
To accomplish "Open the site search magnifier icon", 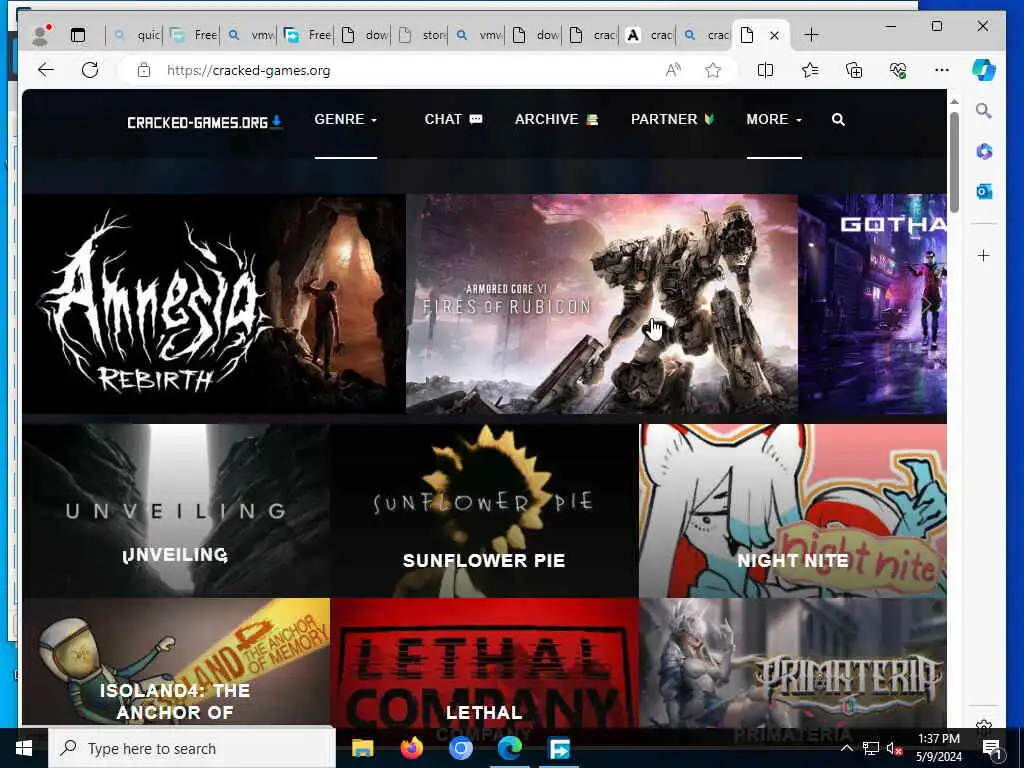I will 839,120.
